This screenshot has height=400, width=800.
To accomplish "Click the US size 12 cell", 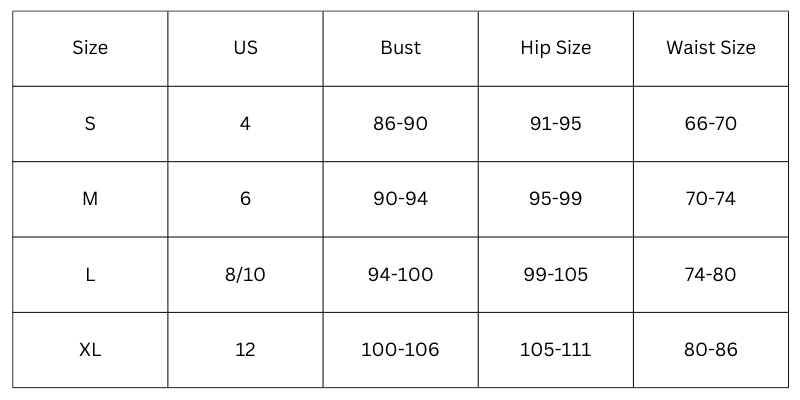I will (x=245, y=350).
